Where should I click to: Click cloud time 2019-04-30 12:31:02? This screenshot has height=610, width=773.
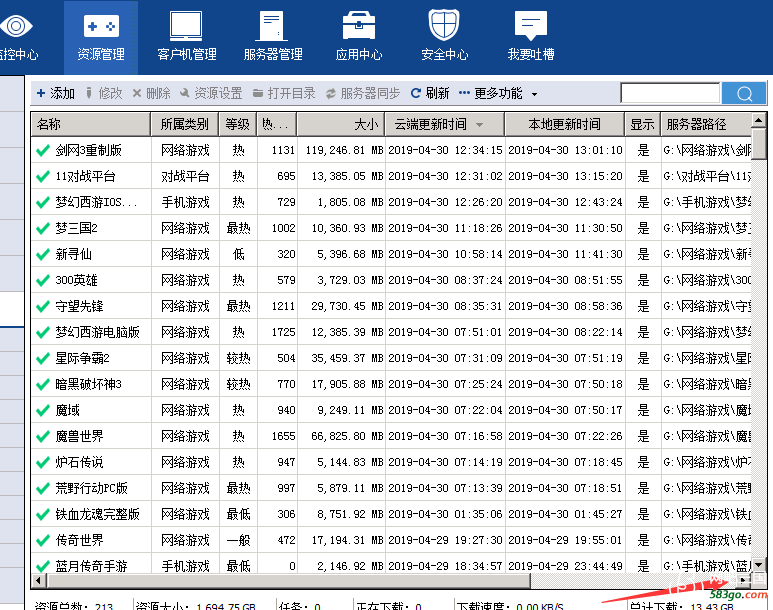pos(445,177)
